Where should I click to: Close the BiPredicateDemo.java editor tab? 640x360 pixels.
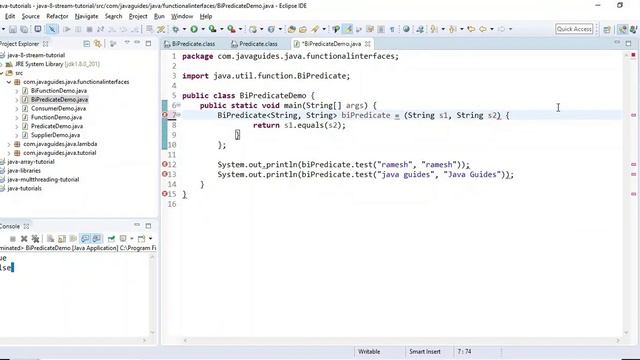coord(367,44)
